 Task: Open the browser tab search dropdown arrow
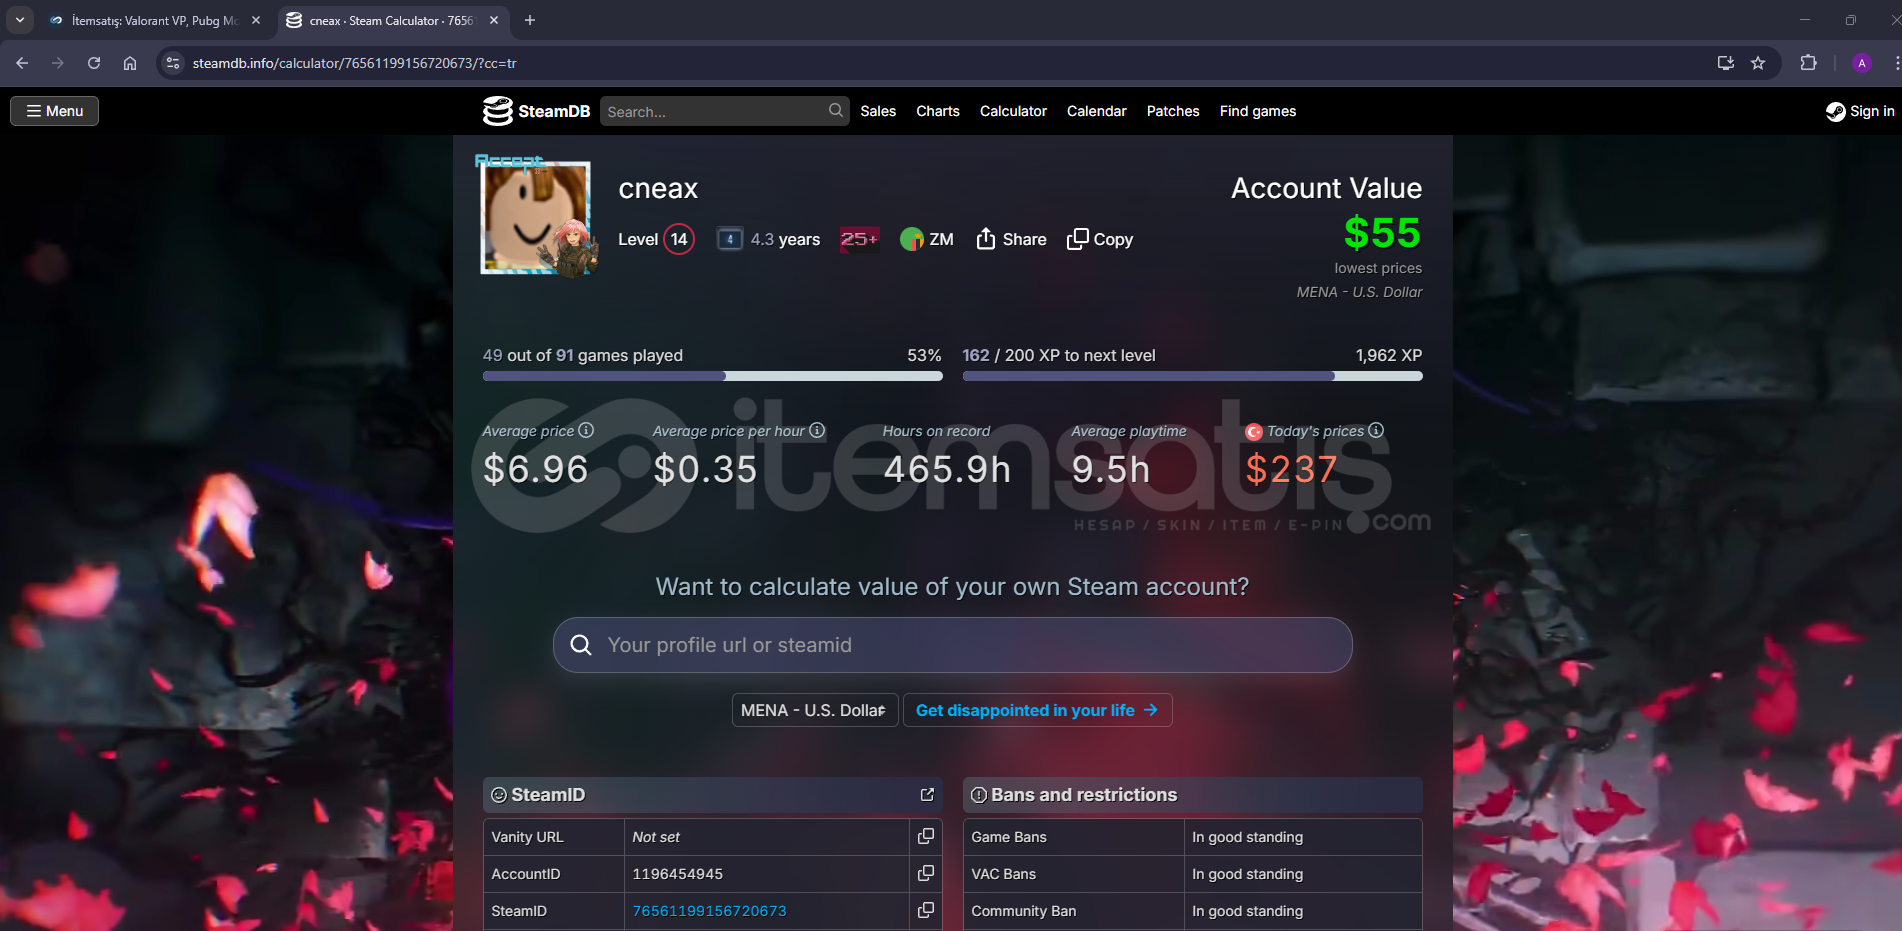tap(20, 20)
